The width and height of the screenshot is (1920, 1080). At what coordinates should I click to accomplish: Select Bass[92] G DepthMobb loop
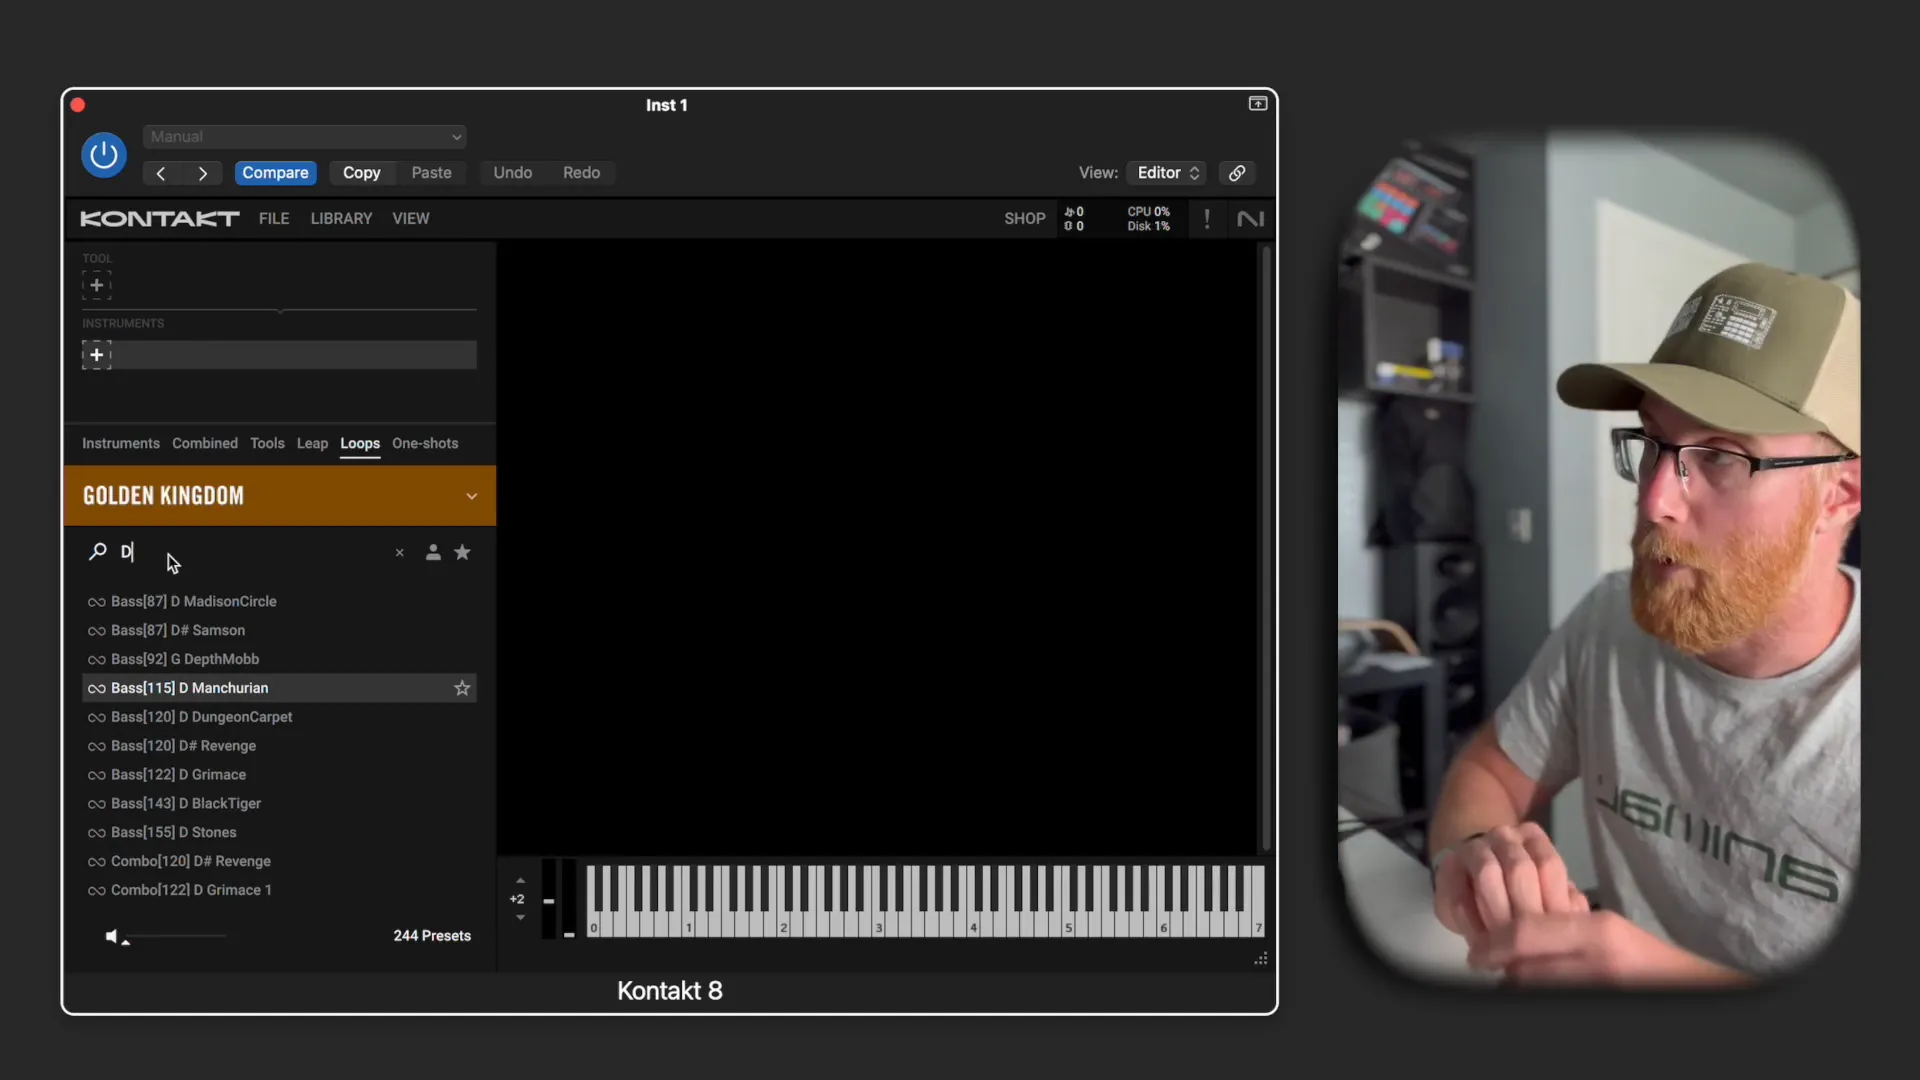[x=279, y=660]
